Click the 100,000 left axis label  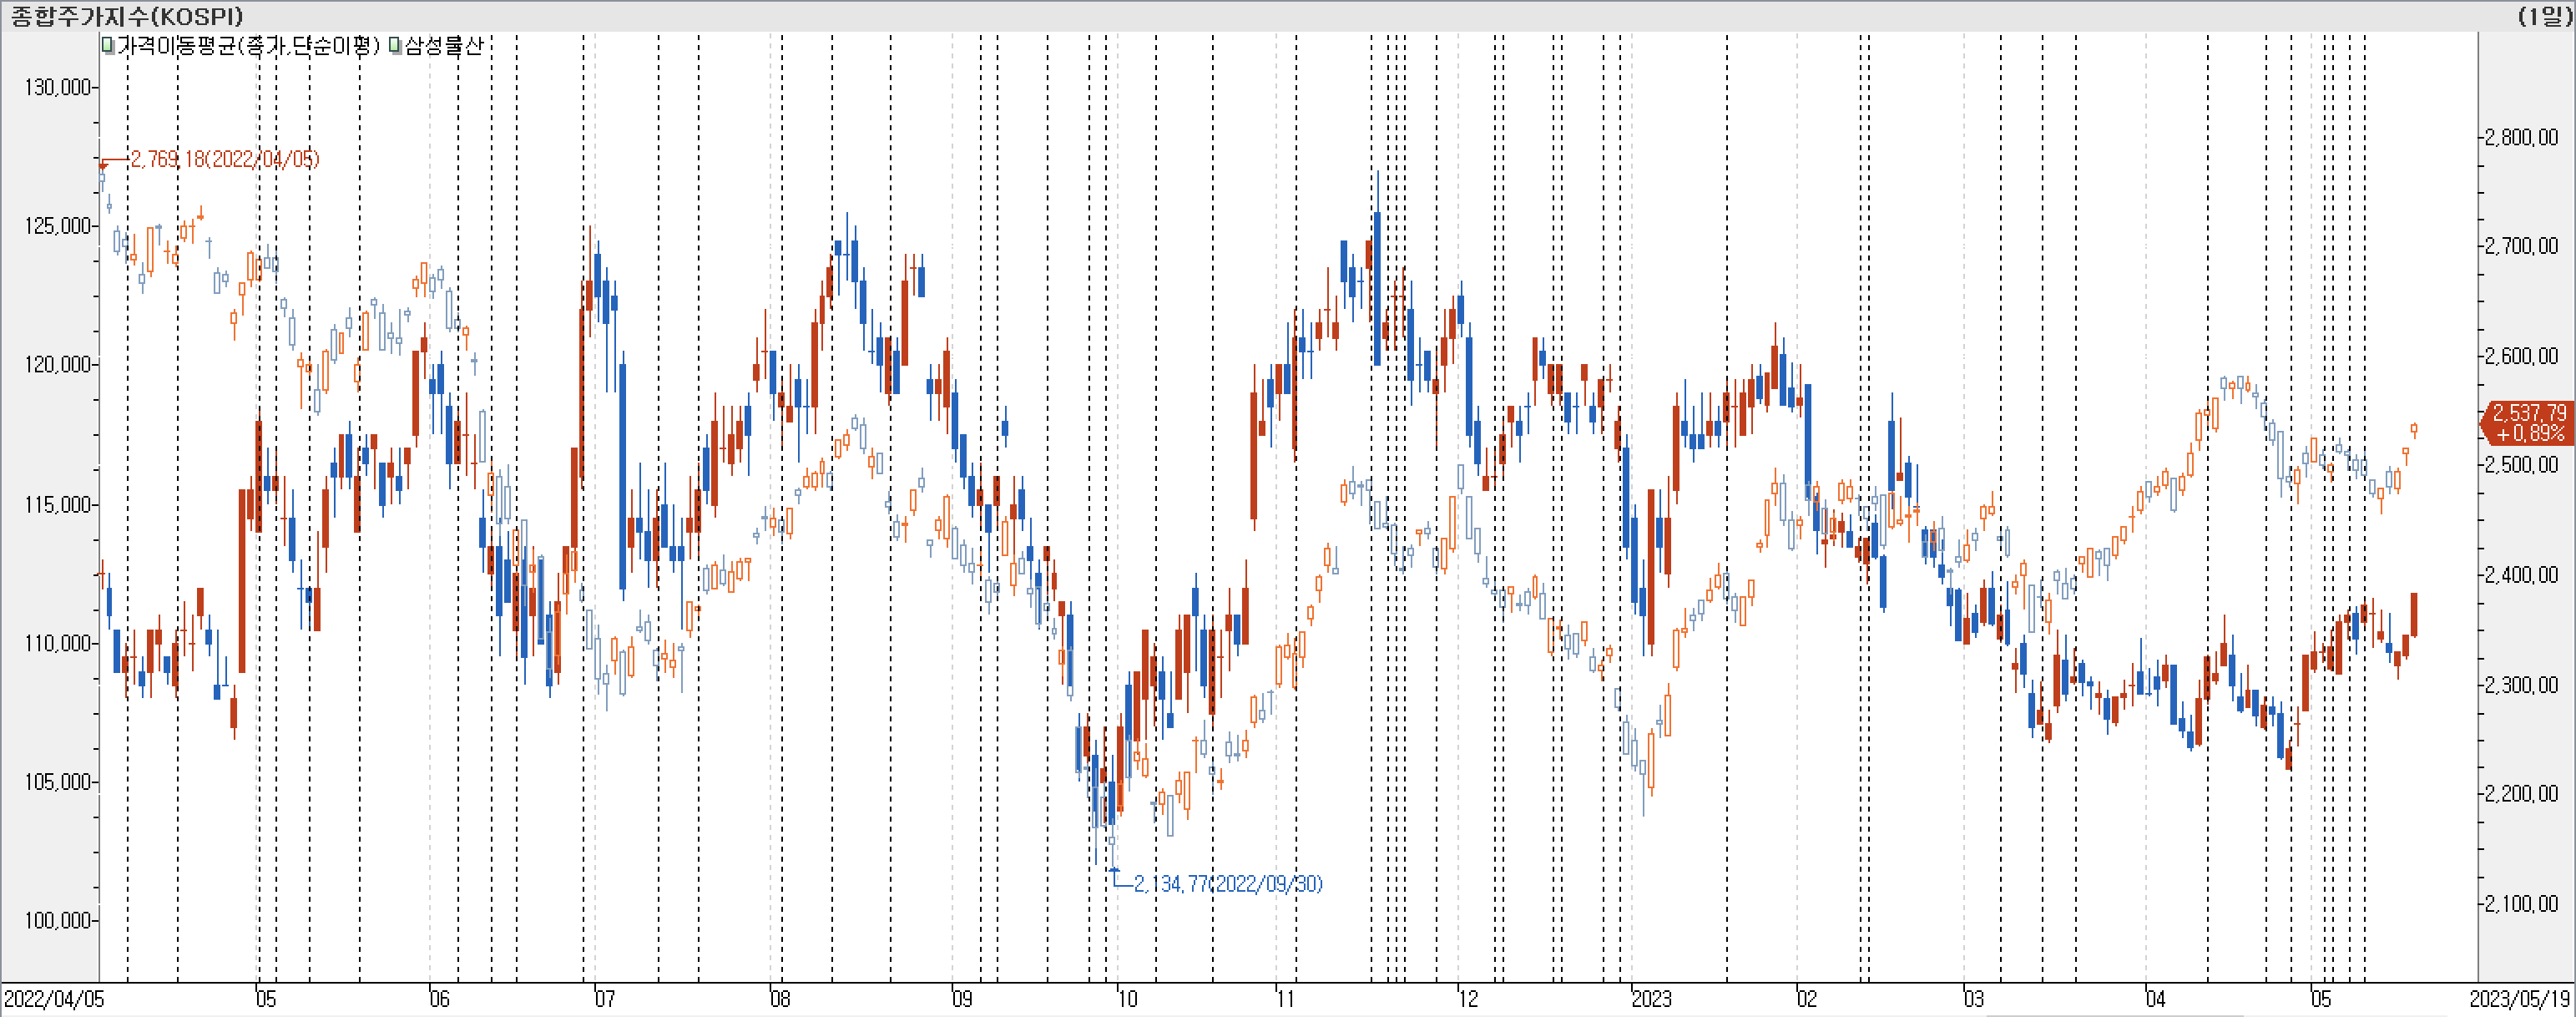58,920
